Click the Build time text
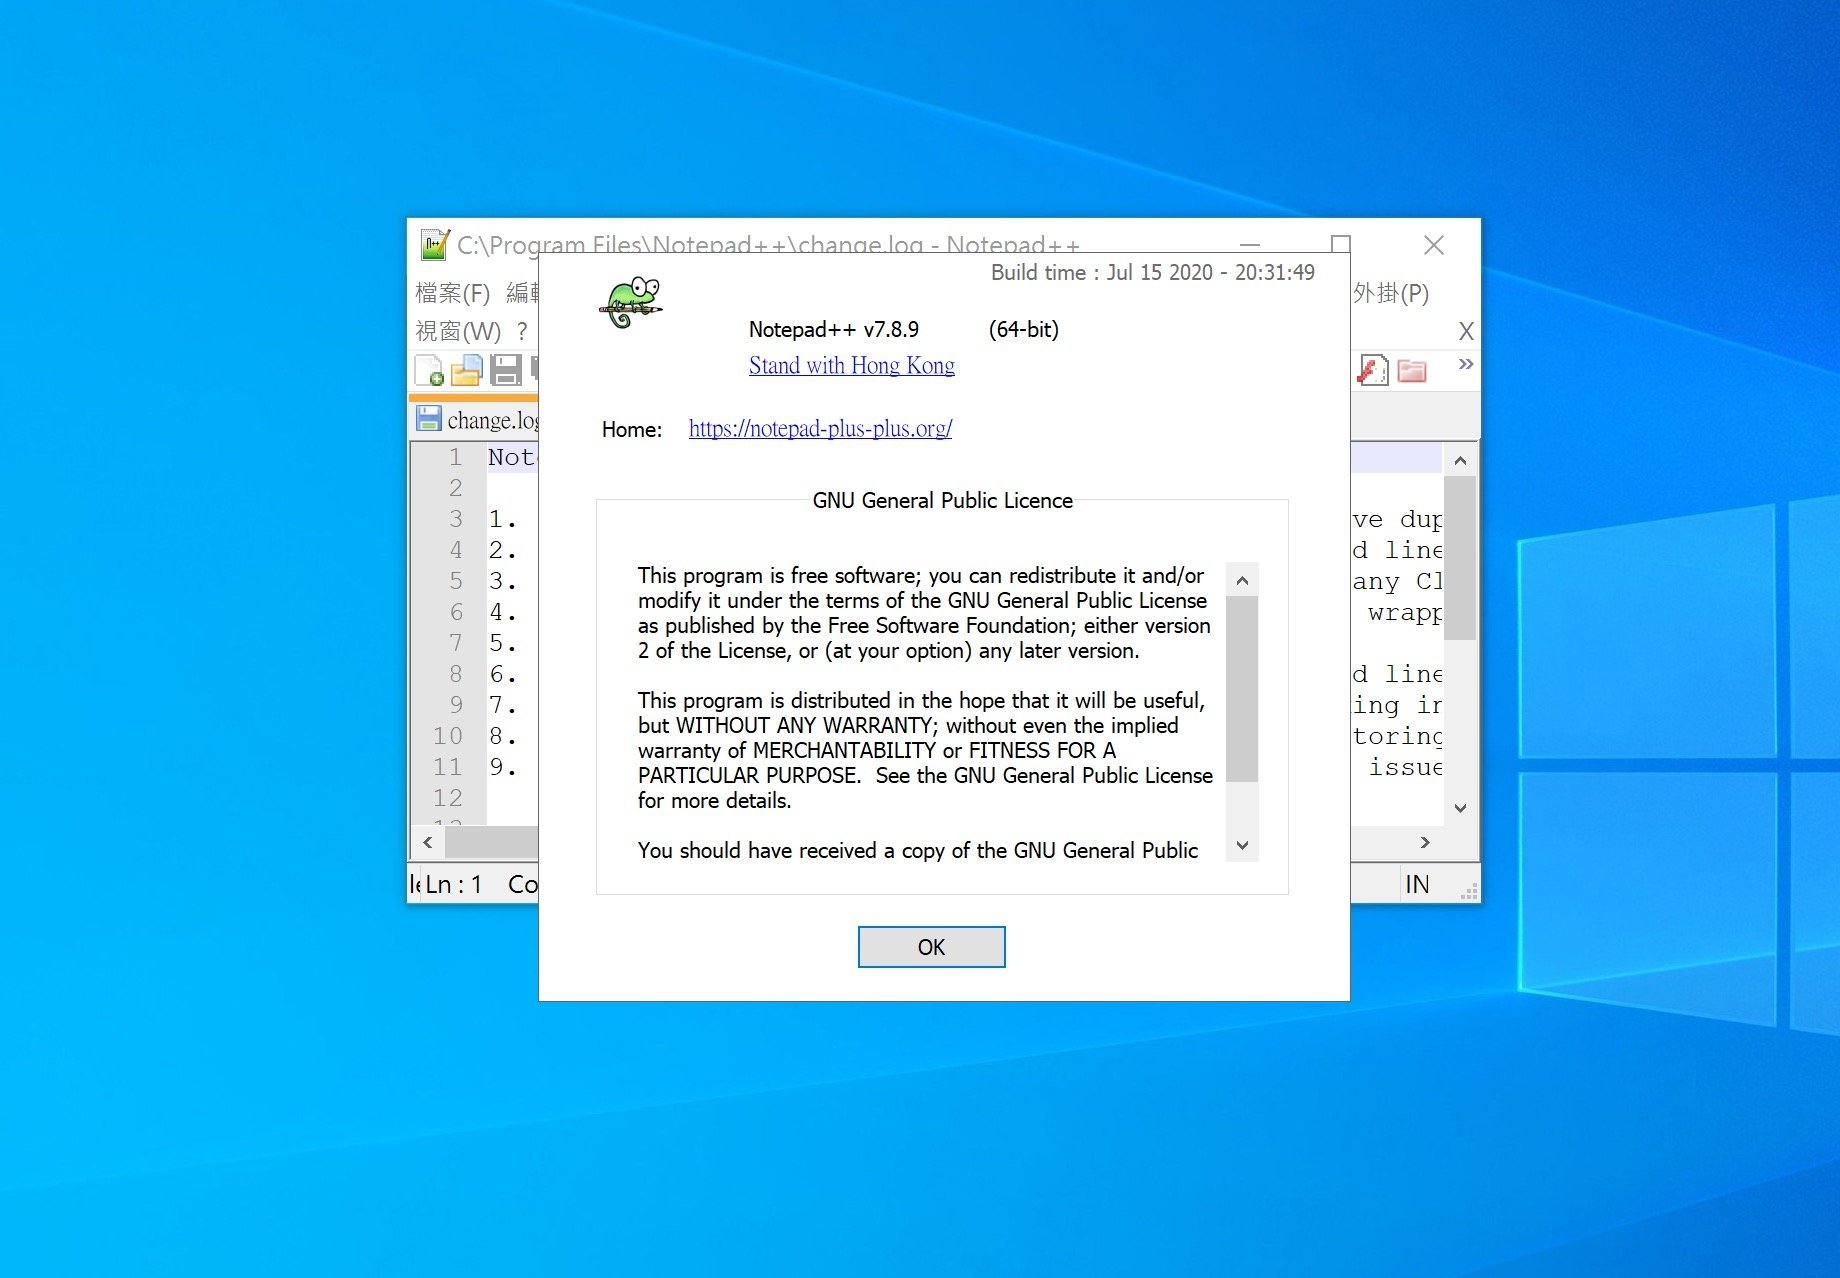Screen dimensions: 1840x1278 [1153, 272]
